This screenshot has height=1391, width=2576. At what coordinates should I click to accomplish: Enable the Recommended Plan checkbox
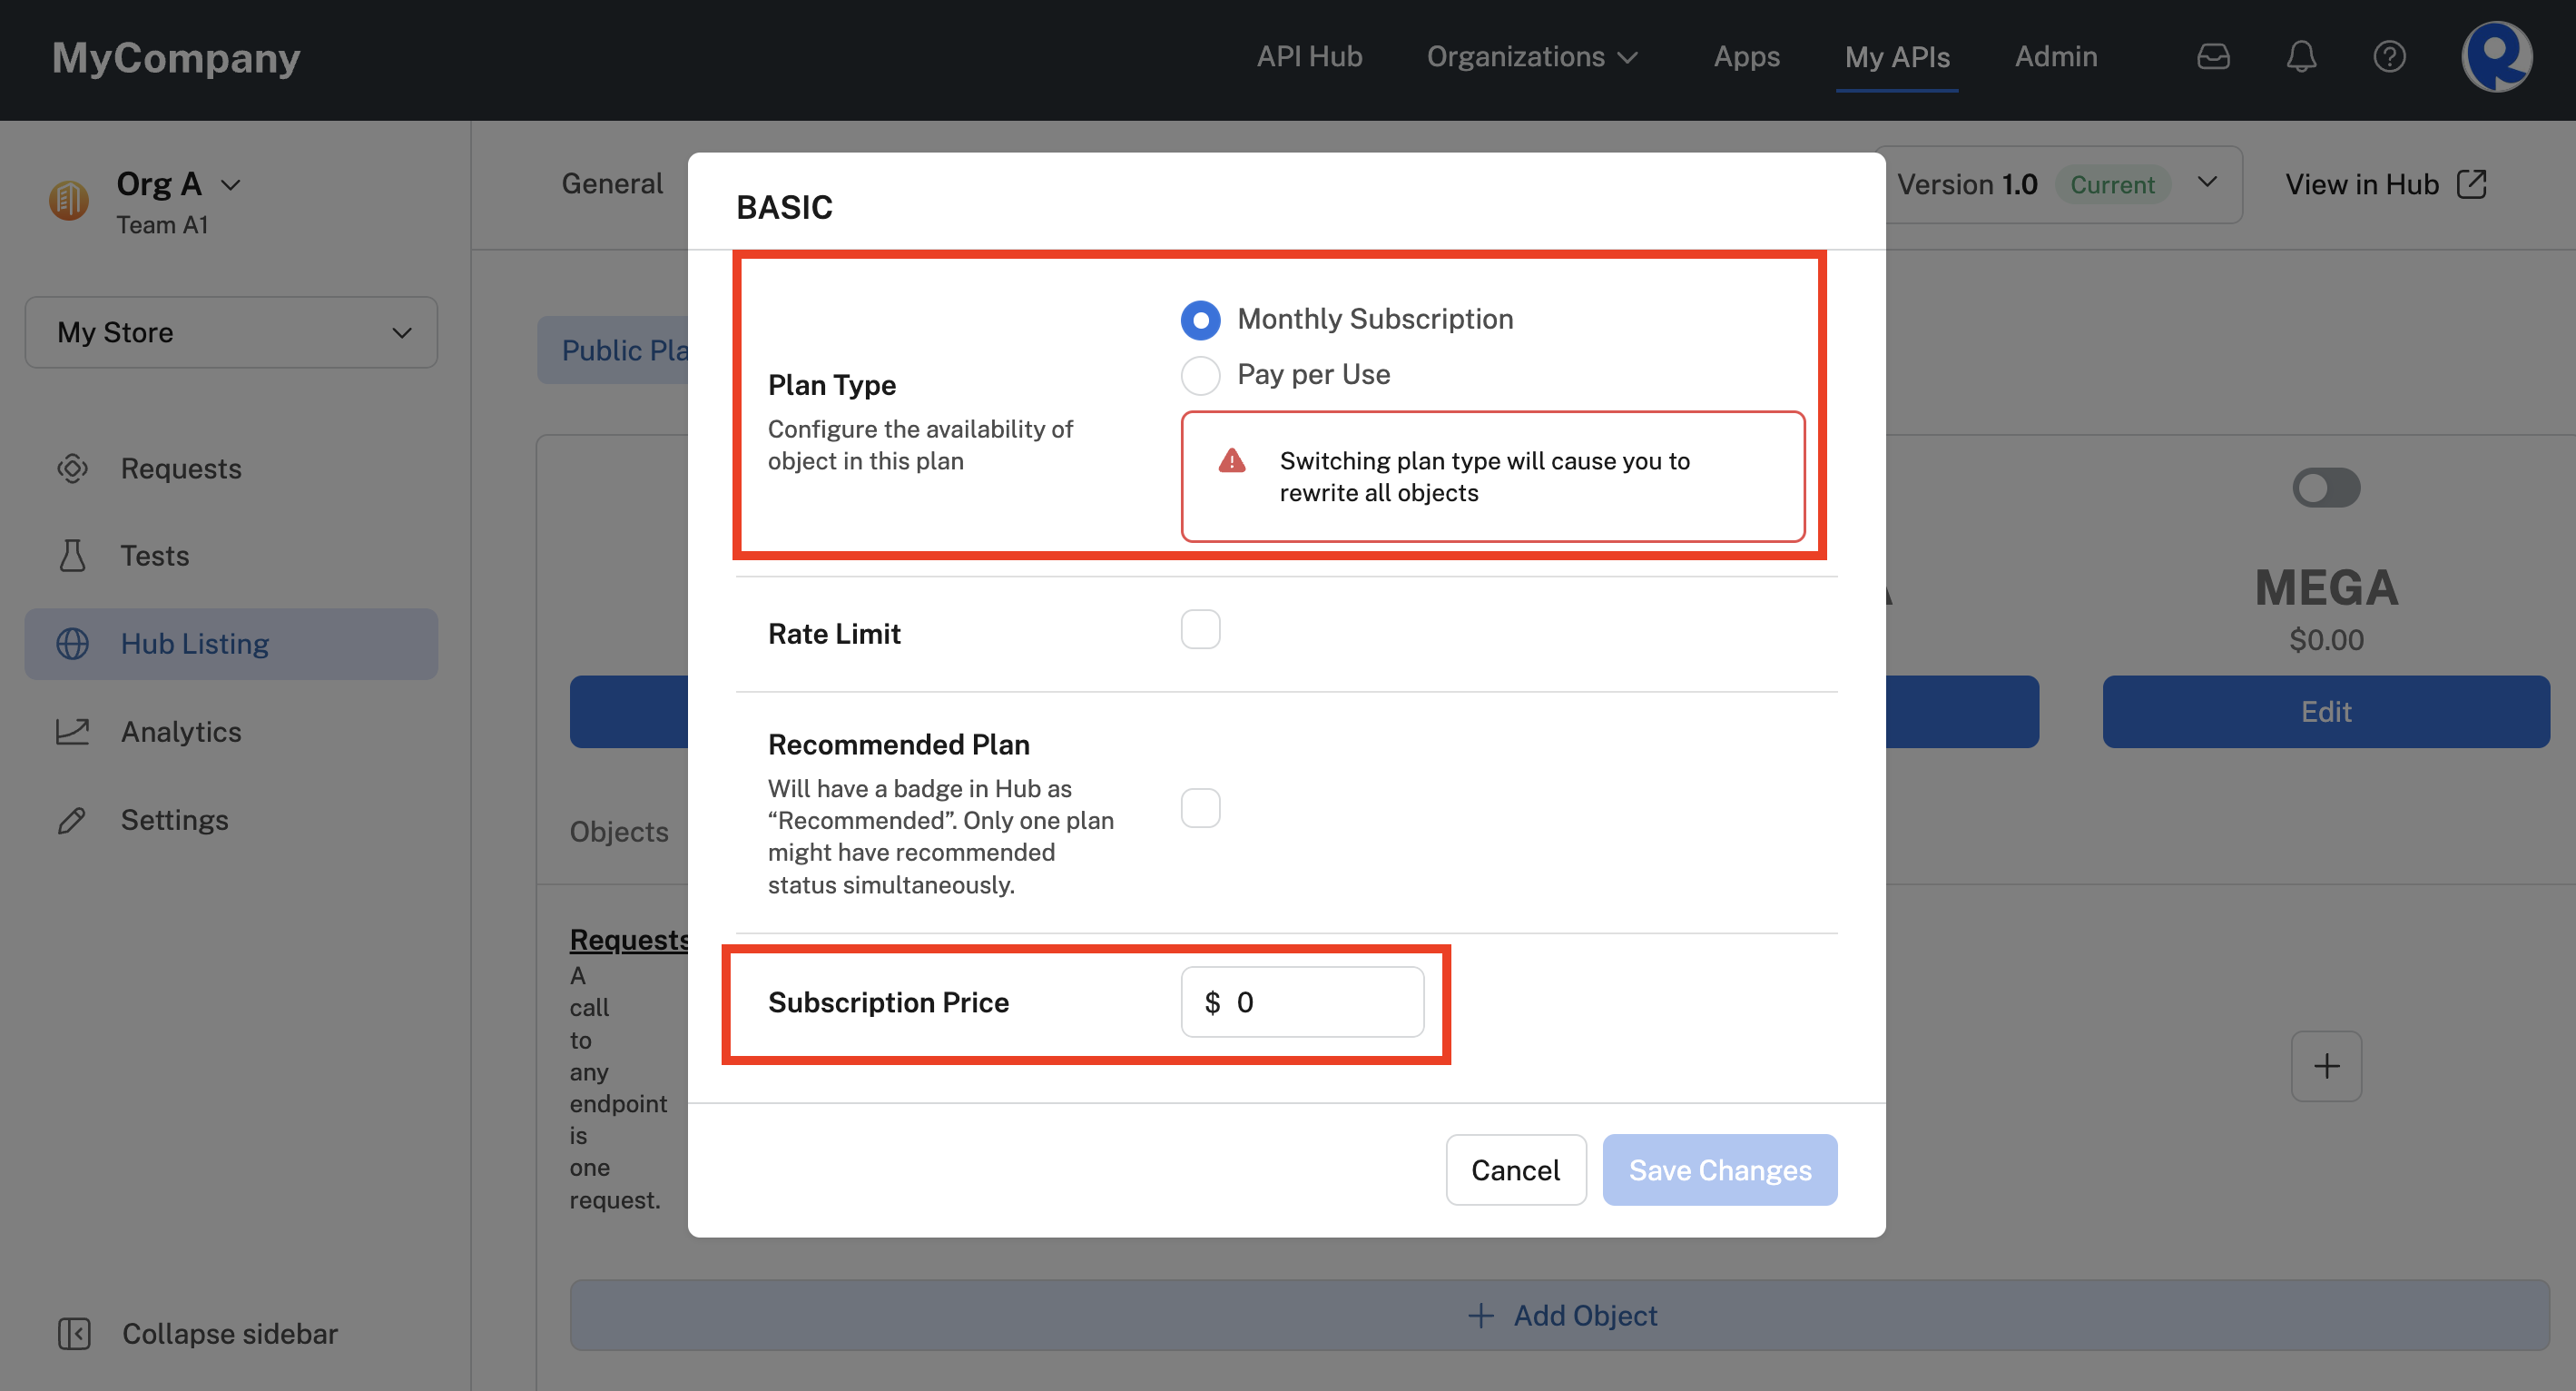point(1200,807)
